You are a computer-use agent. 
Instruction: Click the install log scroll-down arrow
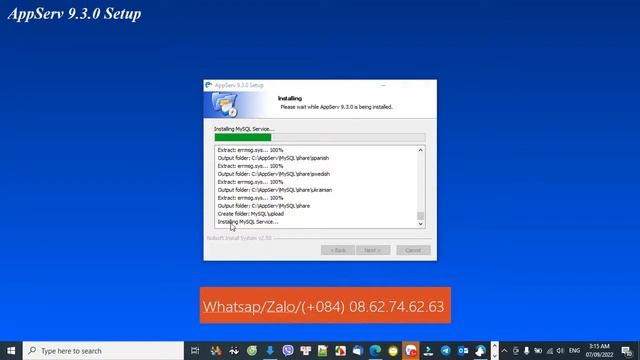point(420,224)
